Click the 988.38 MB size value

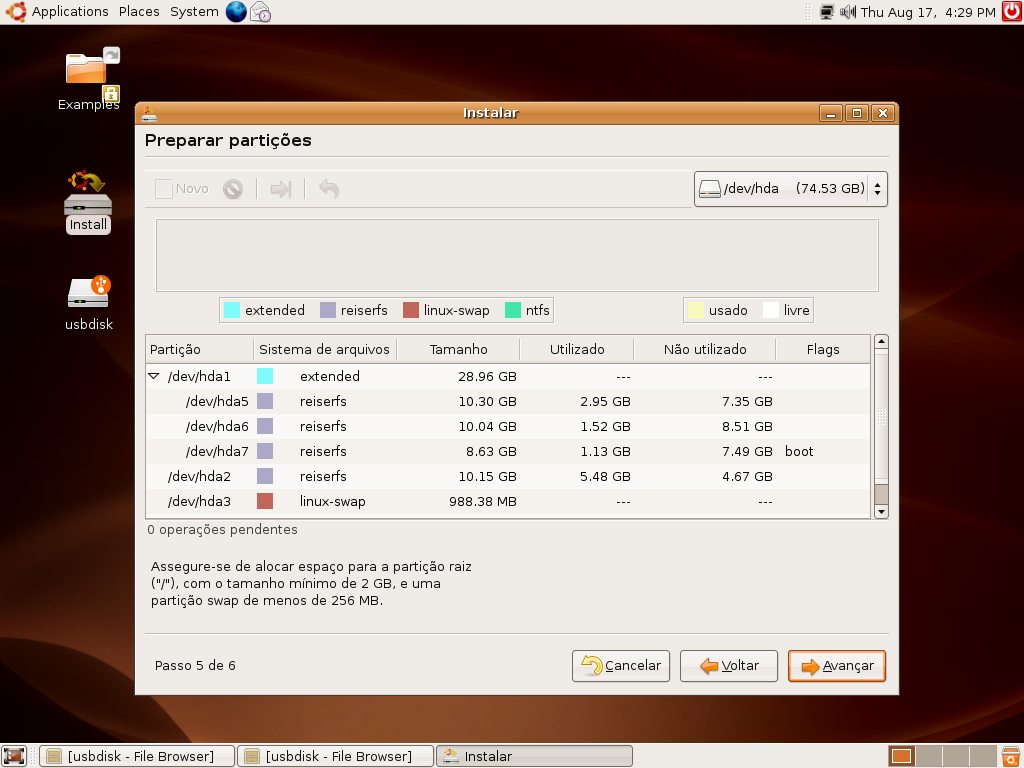(483, 501)
